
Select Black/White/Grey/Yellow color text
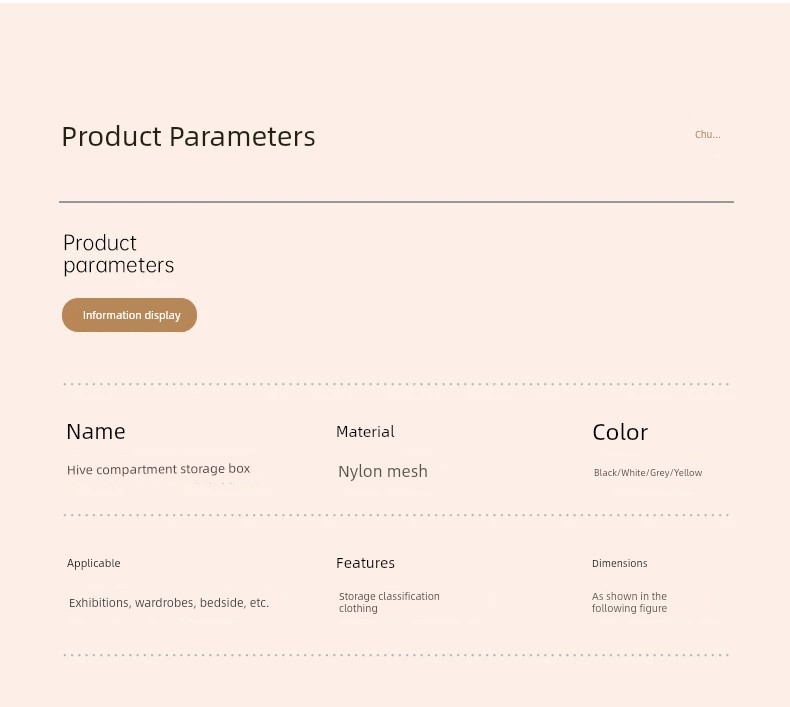tap(648, 473)
